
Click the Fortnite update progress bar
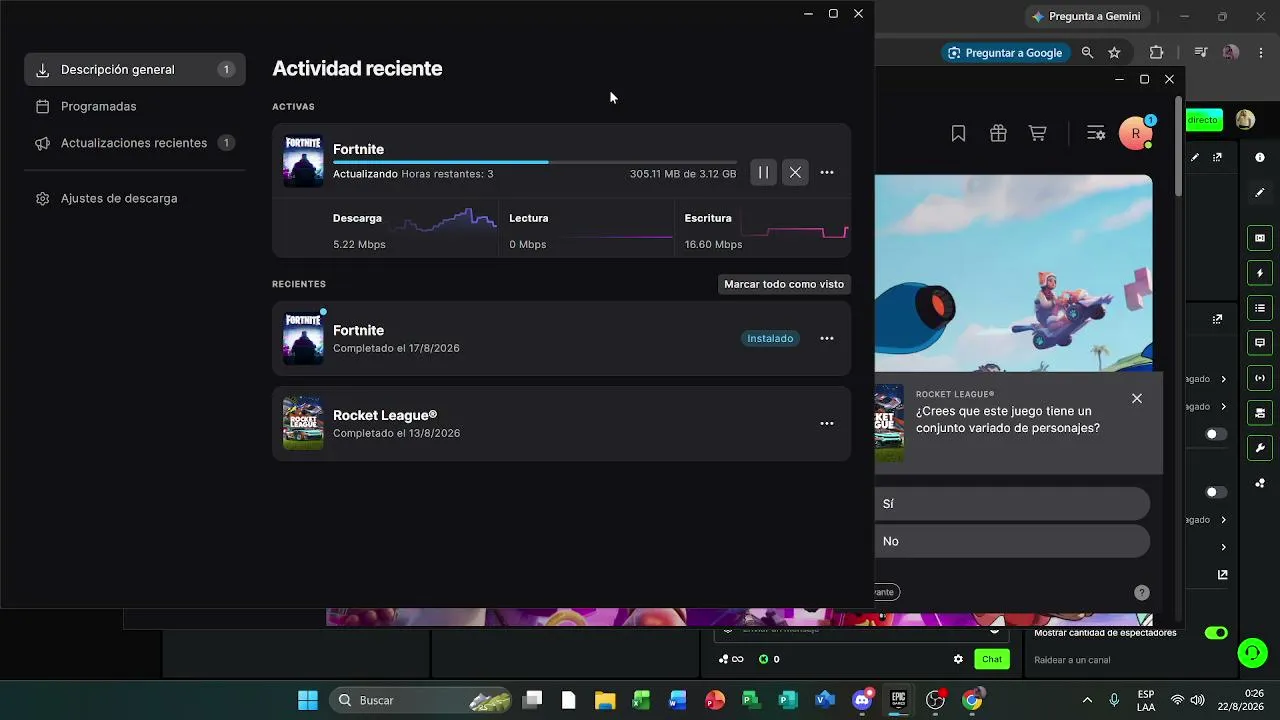[535, 162]
